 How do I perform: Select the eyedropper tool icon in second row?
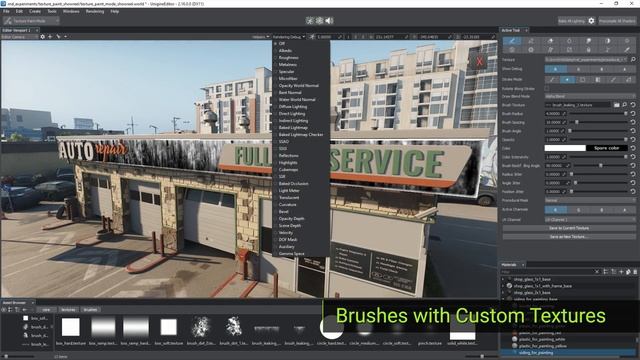point(627,50)
